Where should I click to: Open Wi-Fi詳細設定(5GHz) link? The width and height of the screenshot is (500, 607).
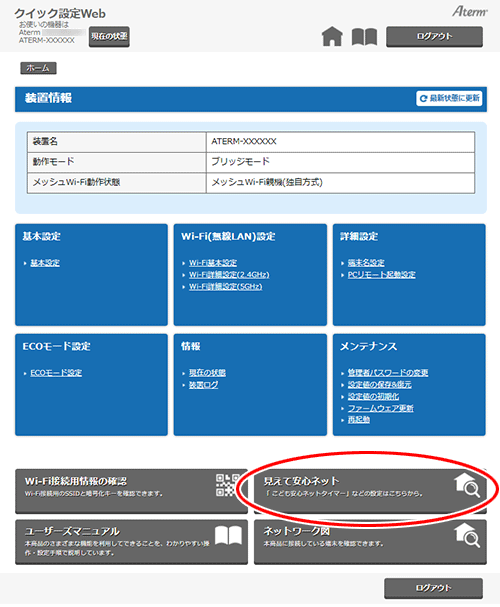(226, 286)
